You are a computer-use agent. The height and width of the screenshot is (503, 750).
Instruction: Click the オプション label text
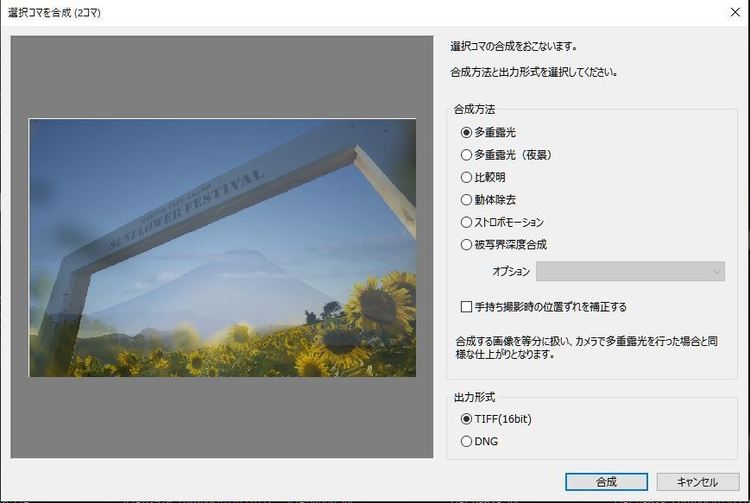511,272
